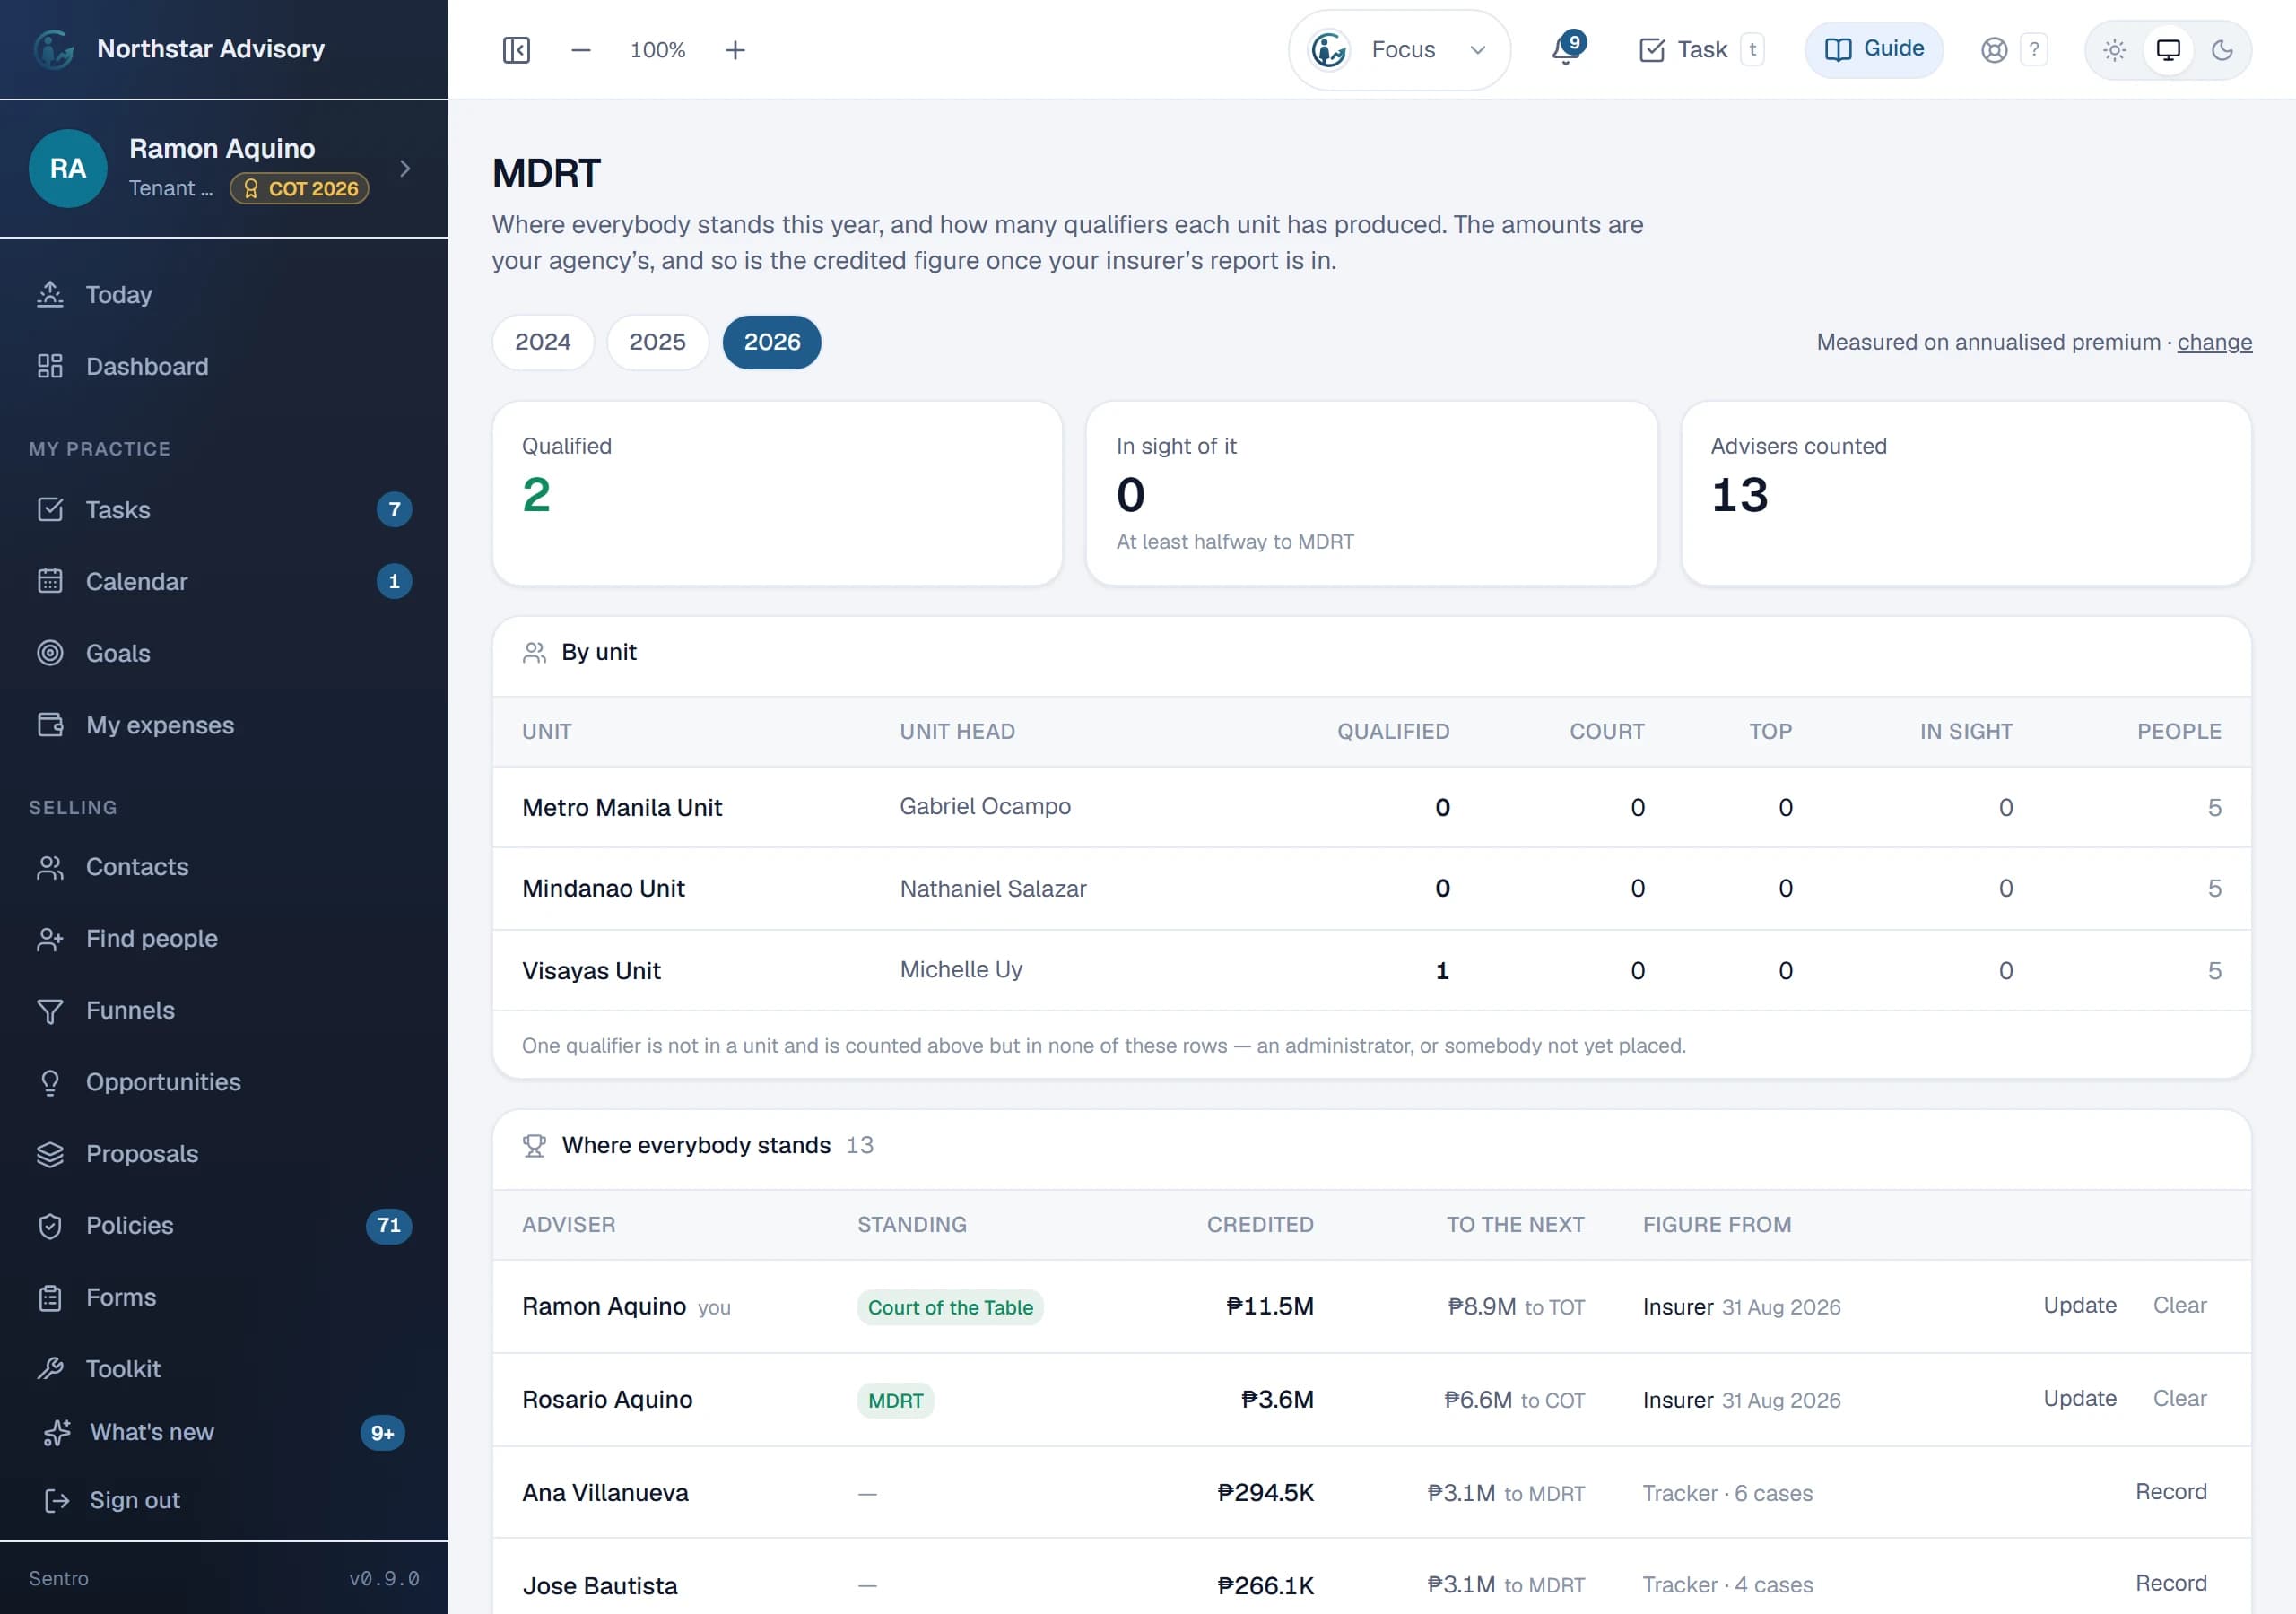Zoom out with the minus icon
This screenshot has height=1614, width=2296.
coord(581,50)
